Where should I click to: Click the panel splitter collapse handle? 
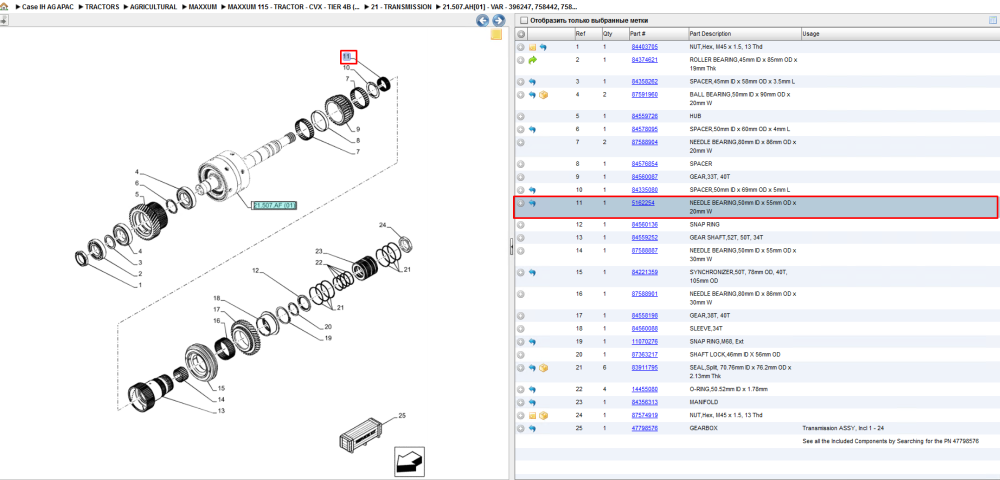pyautogui.click(x=511, y=248)
